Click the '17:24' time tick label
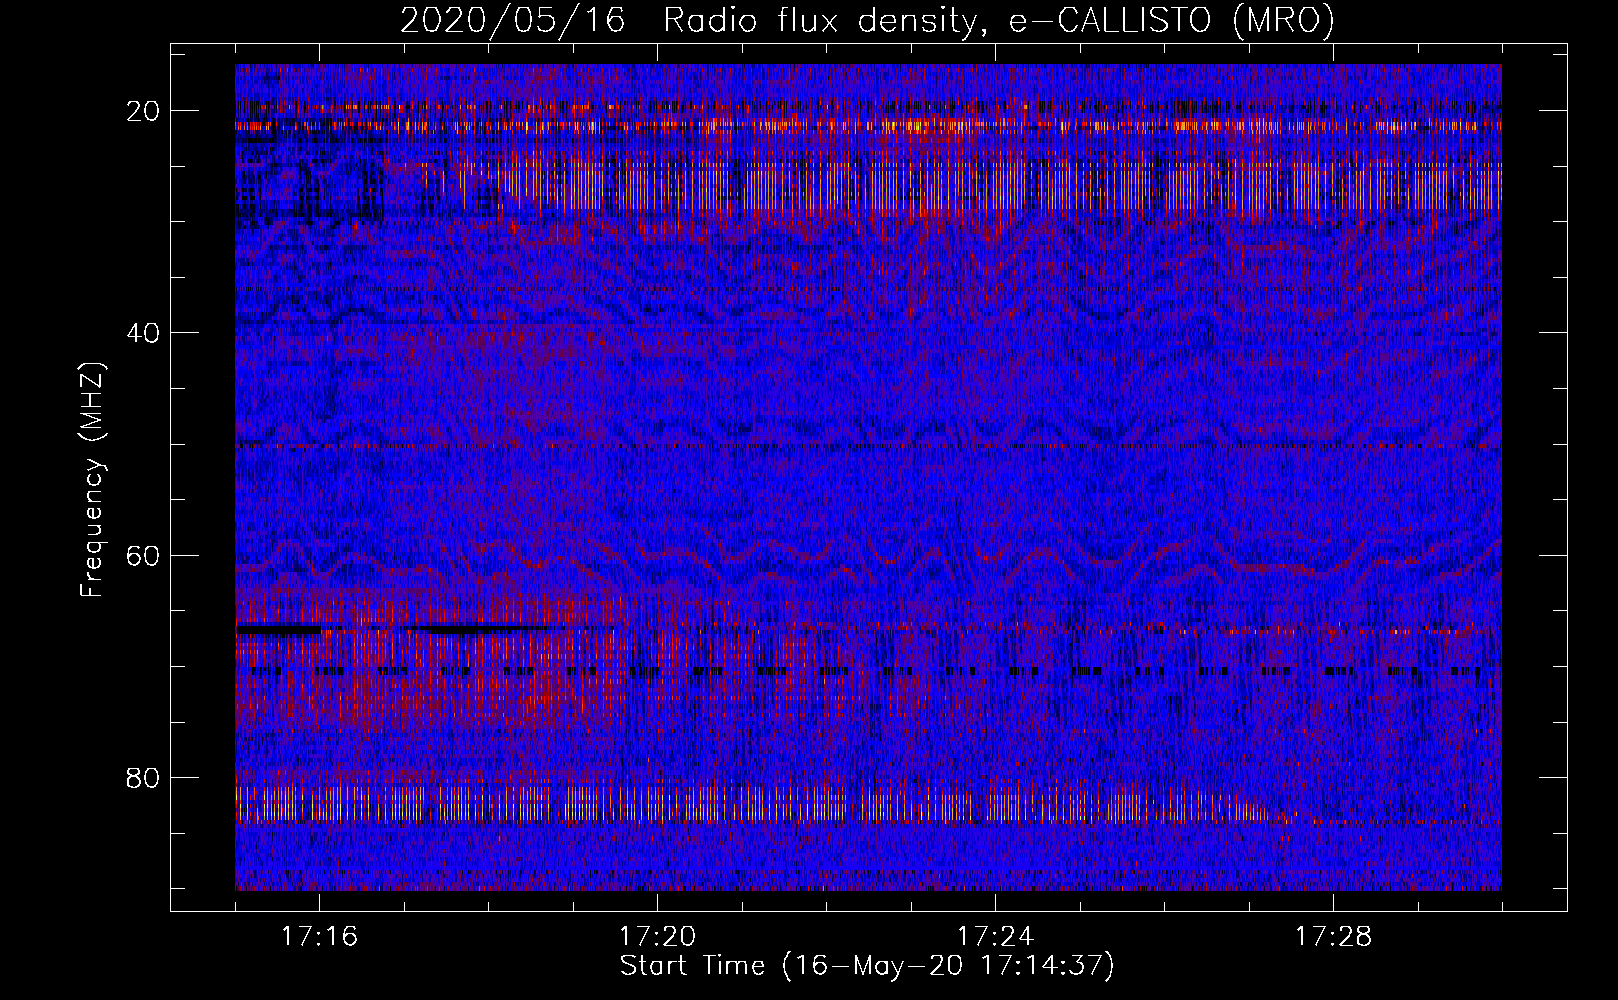Screen dimensions: 1618x1000 (995, 937)
